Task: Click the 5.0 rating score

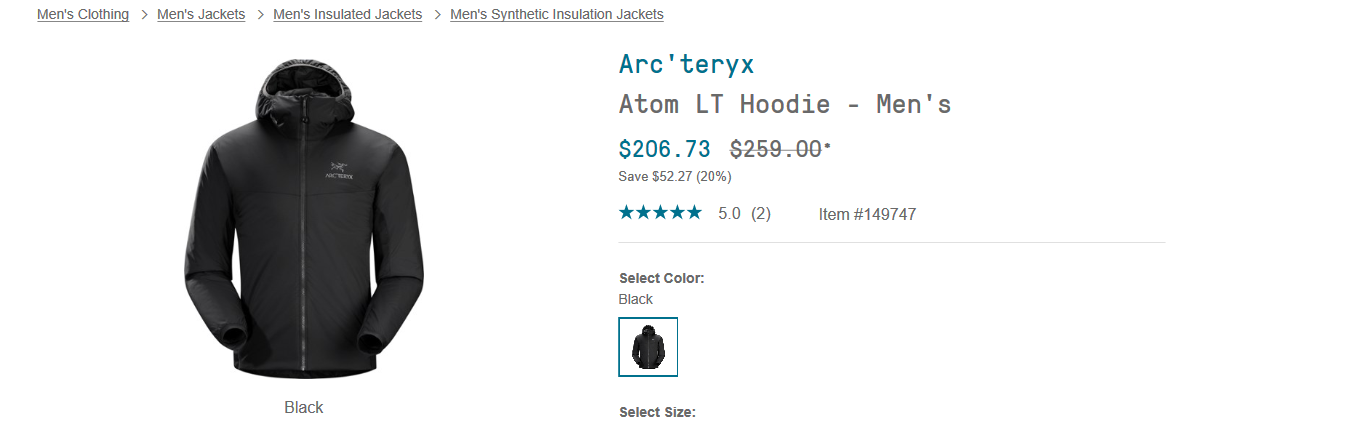Action: [729, 214]
